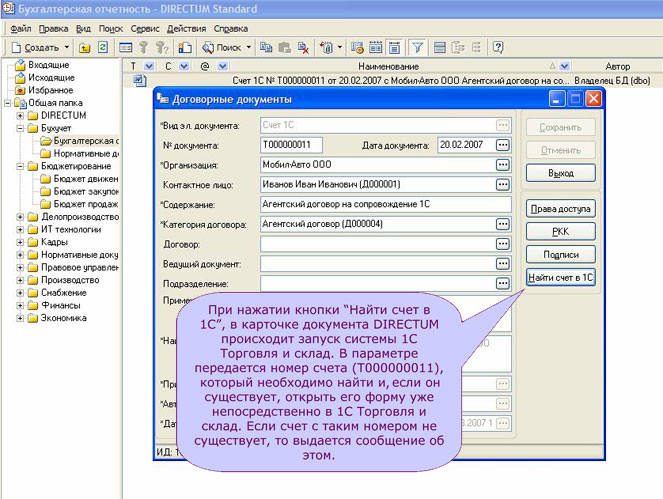
Task: Delete item using red X toolbar icon
Action: point(303,47)
